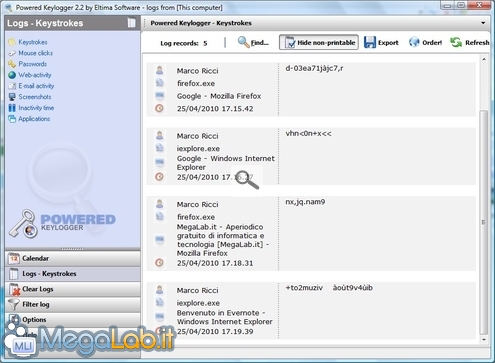Click the Applications windows icon
The width and height of the screenshot is (495, 363).
pos(12,119)
